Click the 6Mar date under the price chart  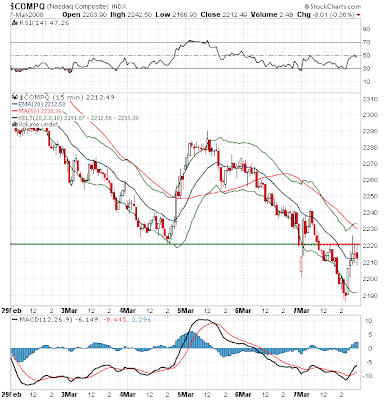point(244,310)
